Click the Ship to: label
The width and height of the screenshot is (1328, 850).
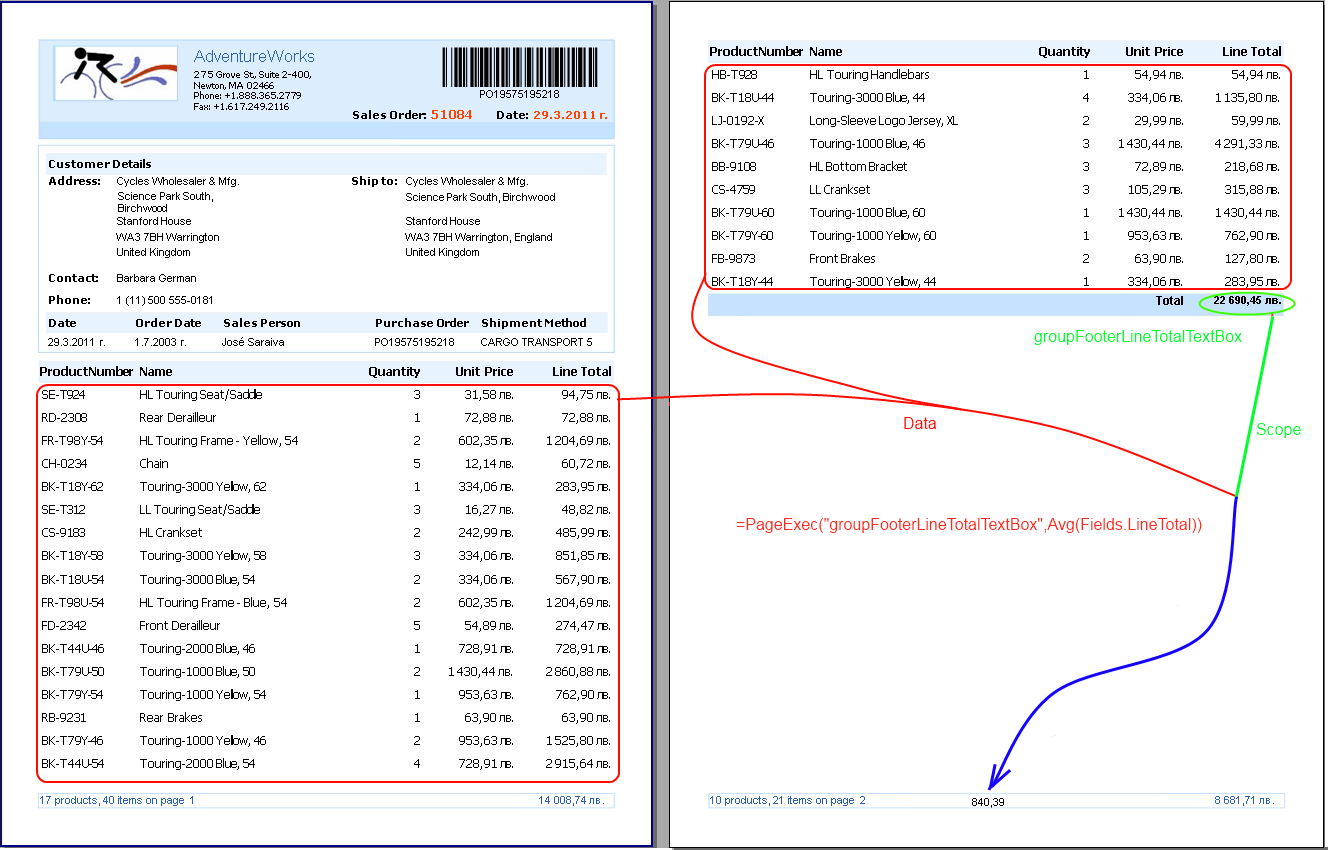click(x=374, y=182)
